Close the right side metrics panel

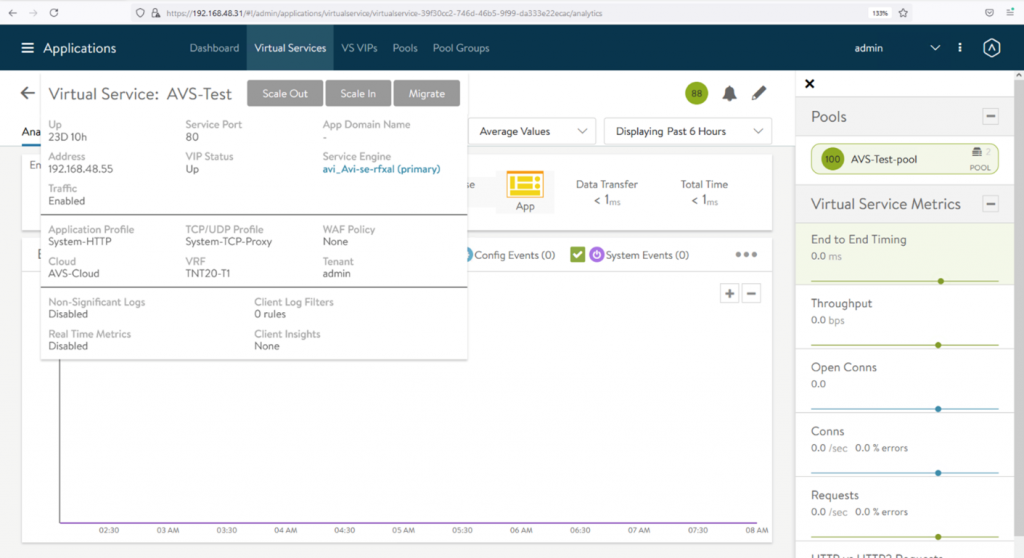pyautogui.click(x=810, y=84)
